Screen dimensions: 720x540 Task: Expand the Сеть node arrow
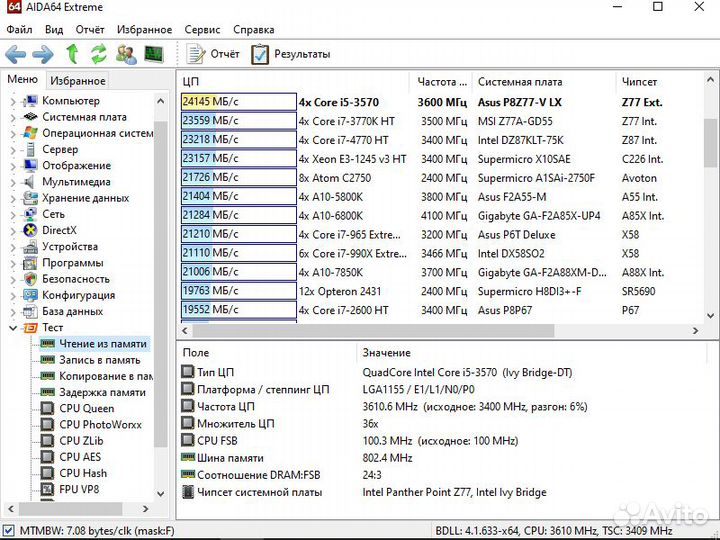(13, 214)
